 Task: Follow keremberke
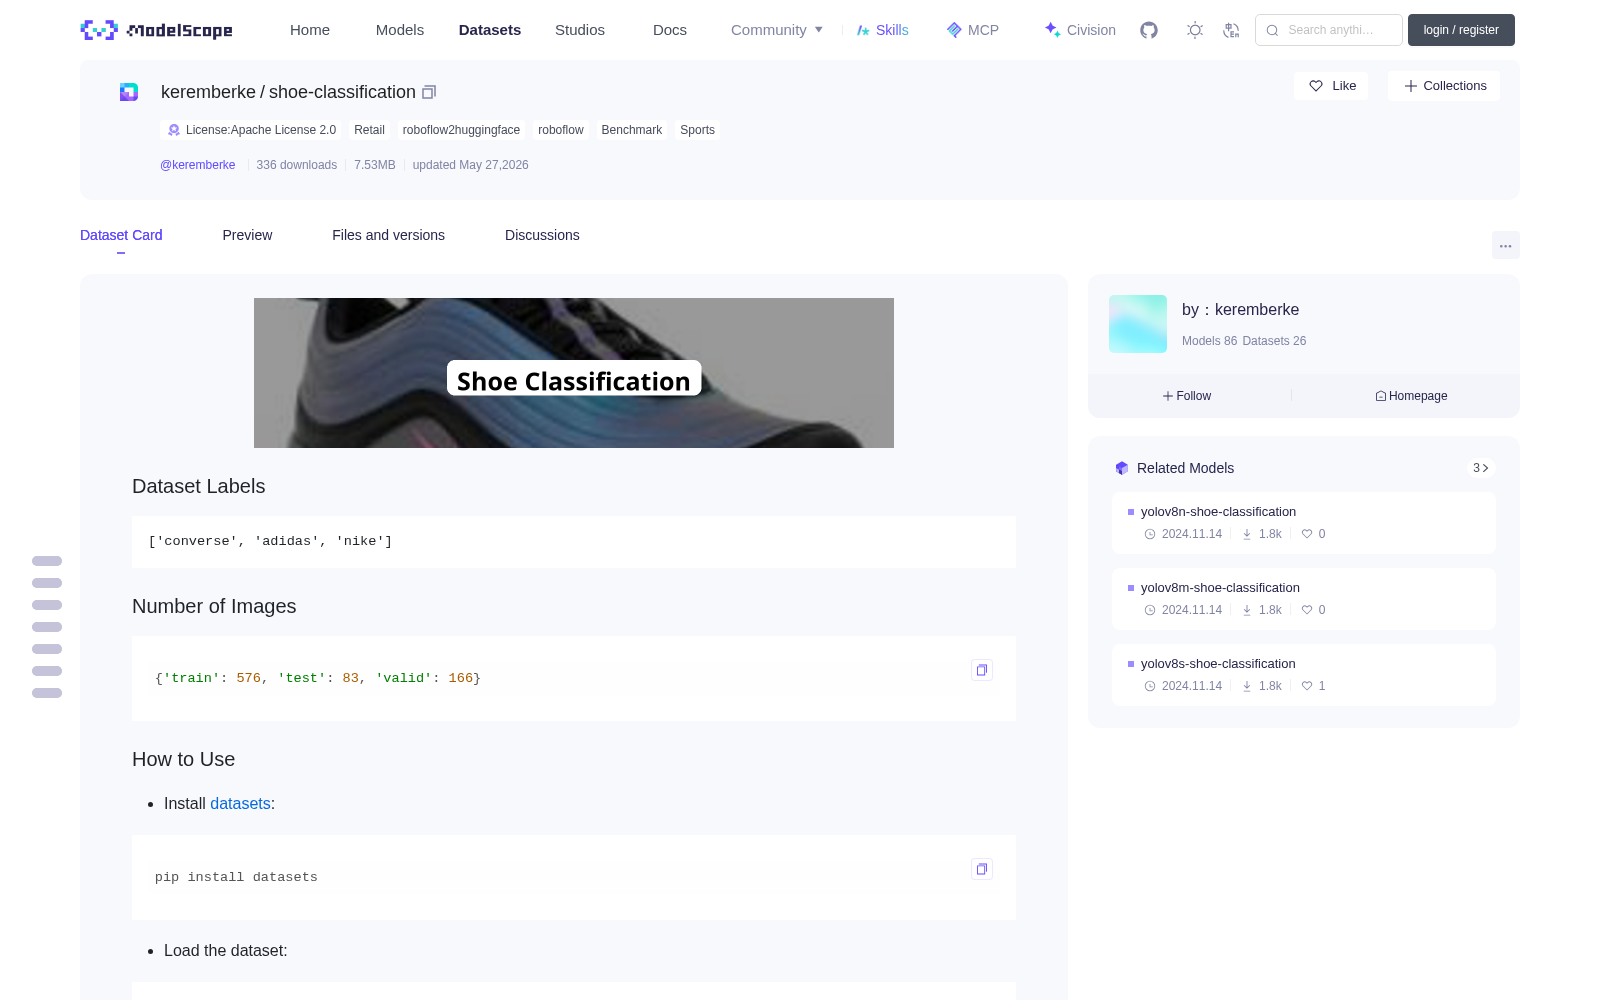click(1187, 396)
